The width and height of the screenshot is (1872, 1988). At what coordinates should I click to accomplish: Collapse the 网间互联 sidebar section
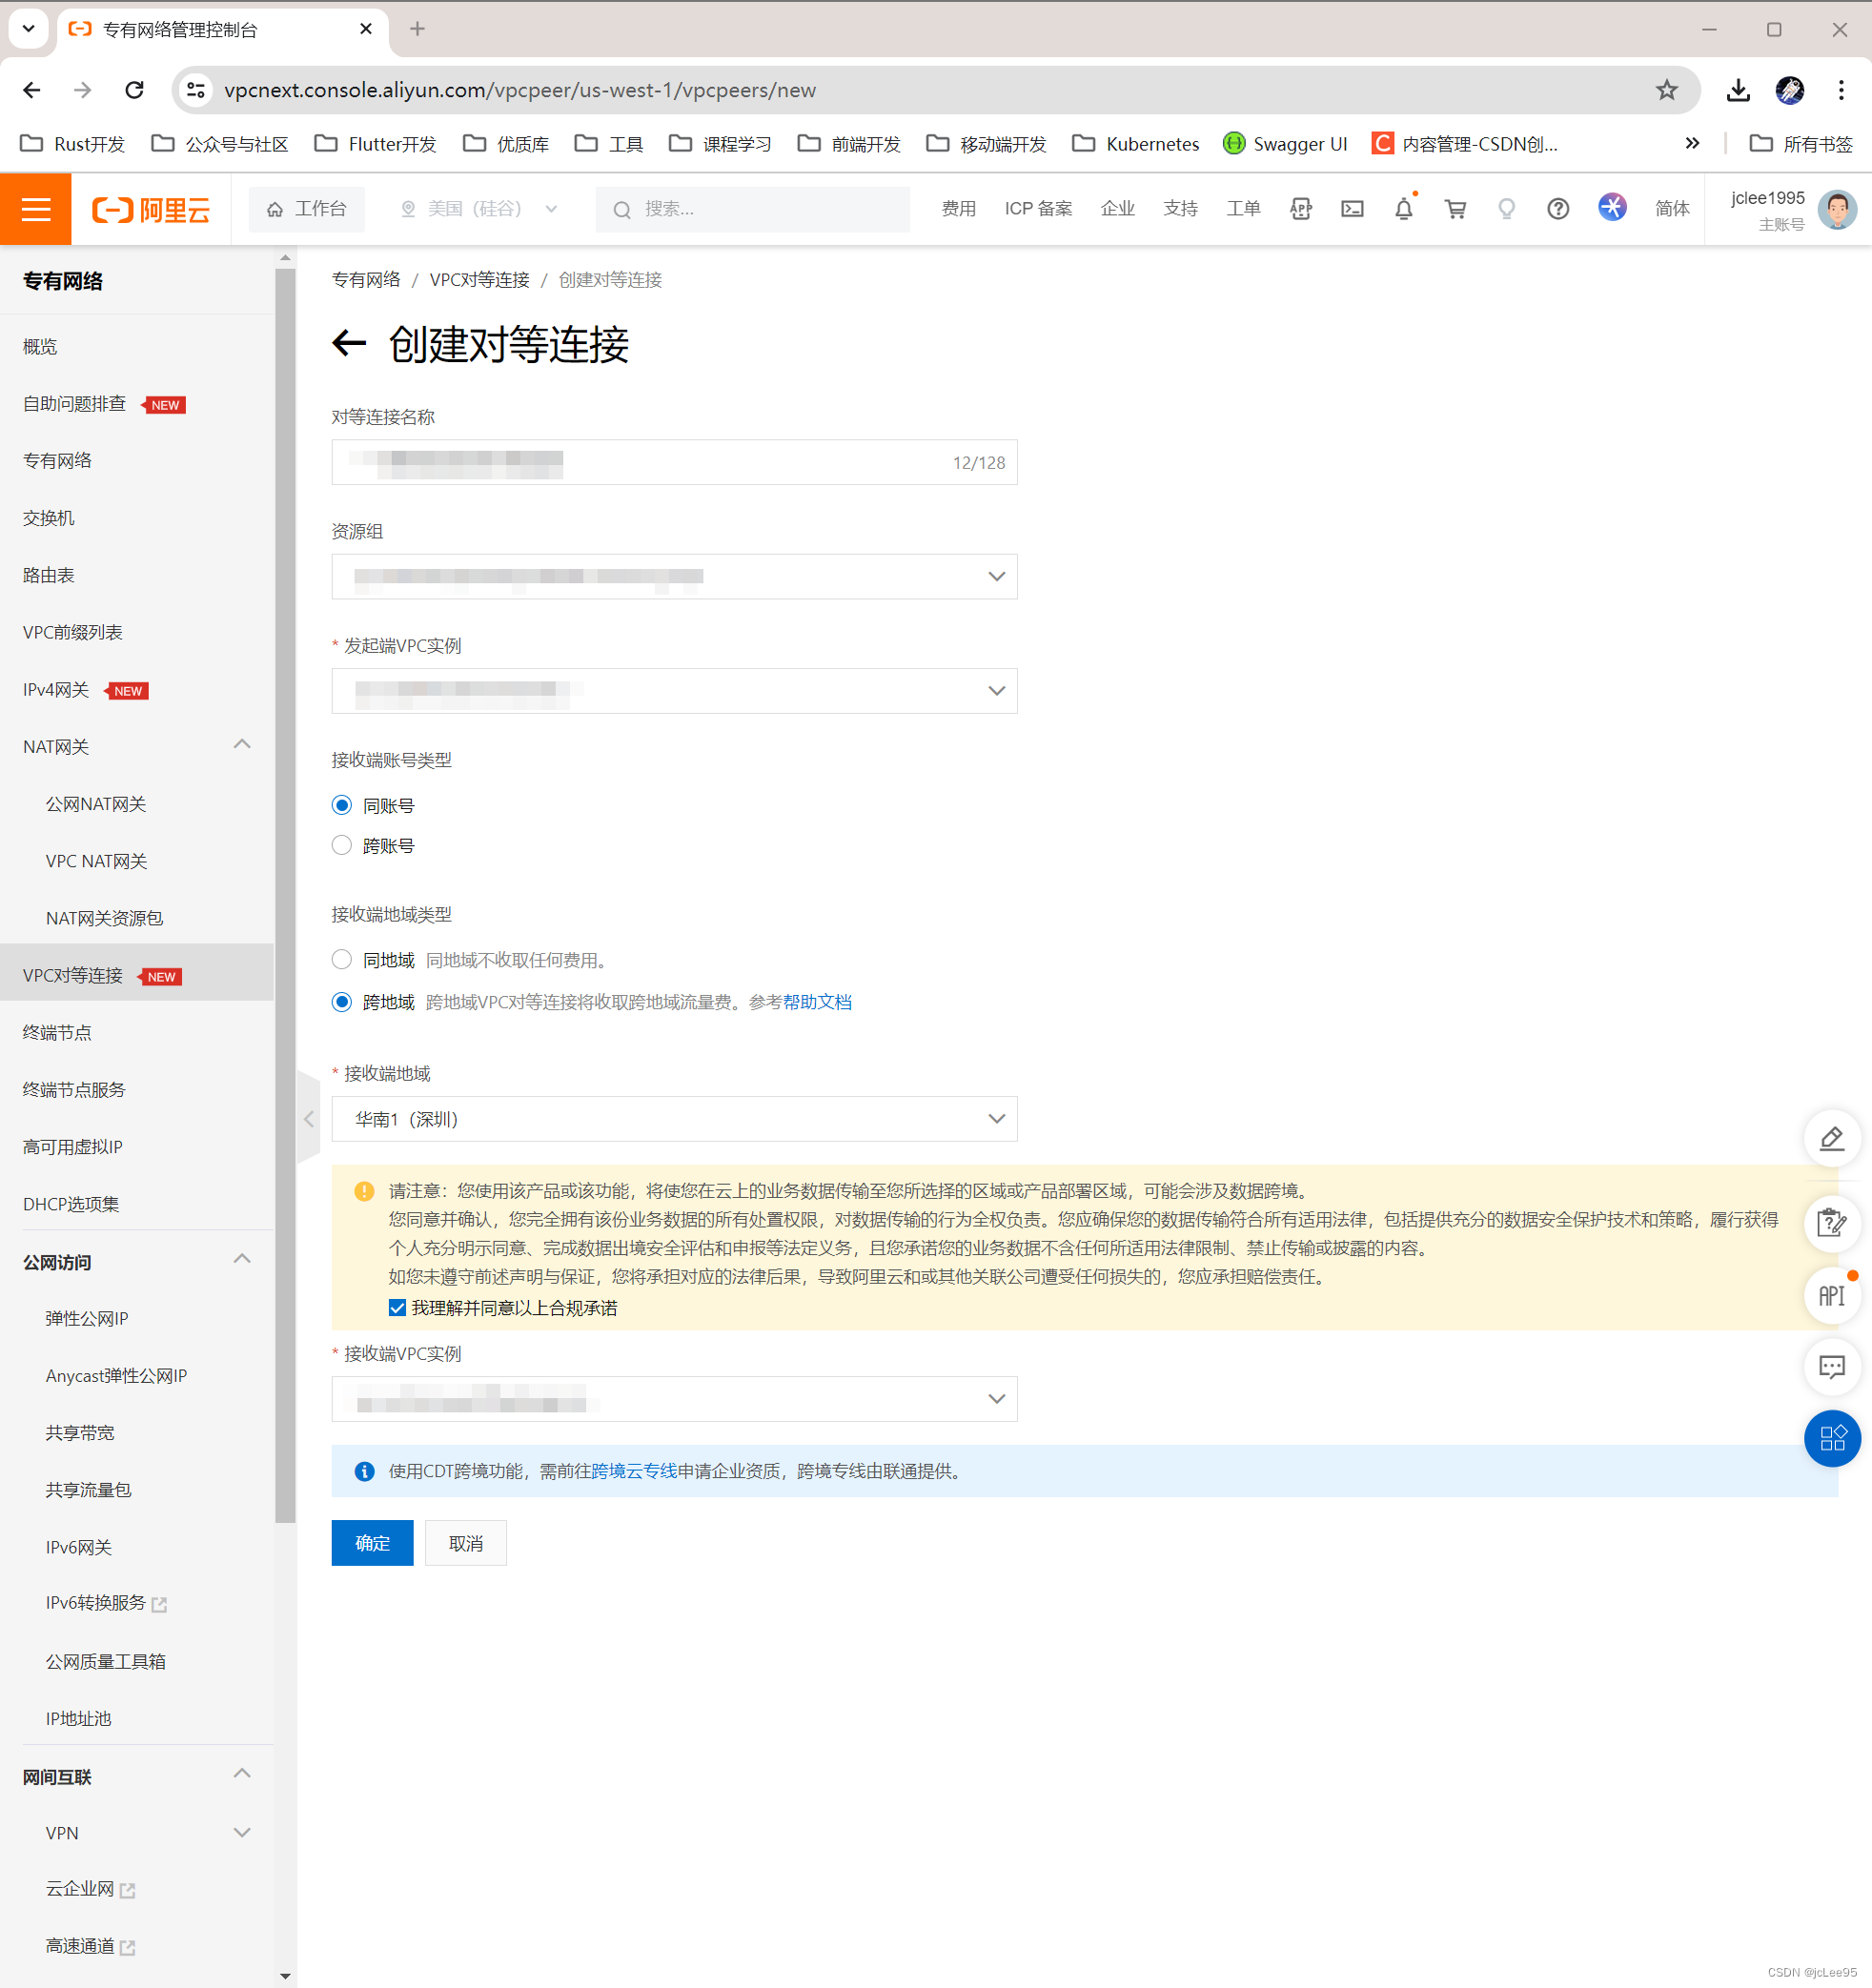pos(242,1775)
